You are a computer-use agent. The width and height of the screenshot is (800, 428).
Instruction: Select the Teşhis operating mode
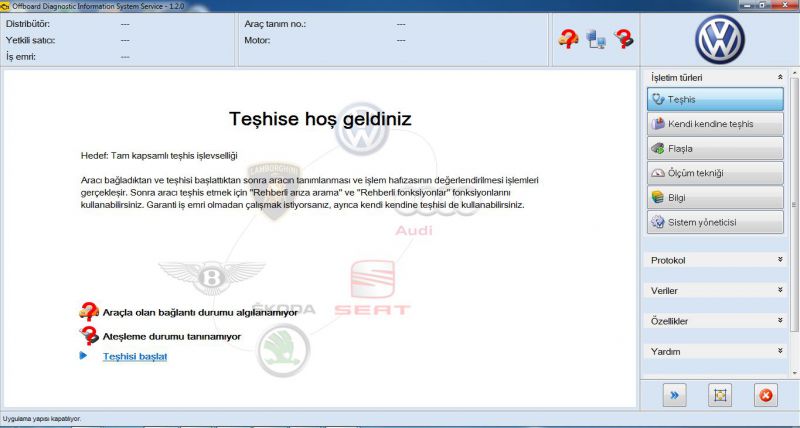click(715, 99)
